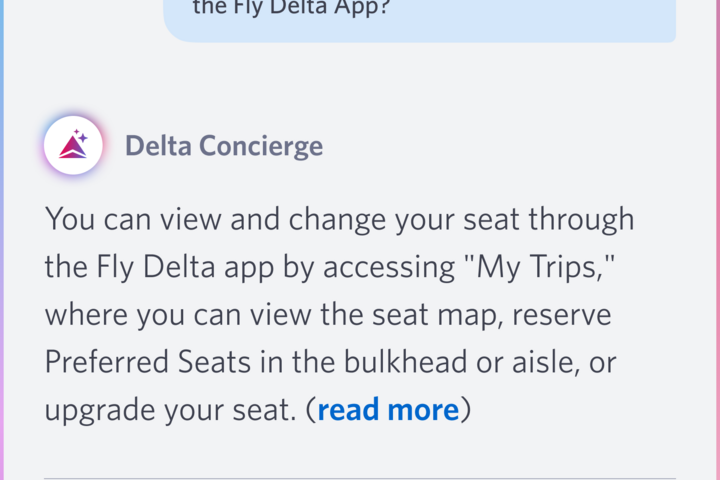Screen dimensions: 720x480
Task: Open the "read more" link
Action: [x=388, y=409]
